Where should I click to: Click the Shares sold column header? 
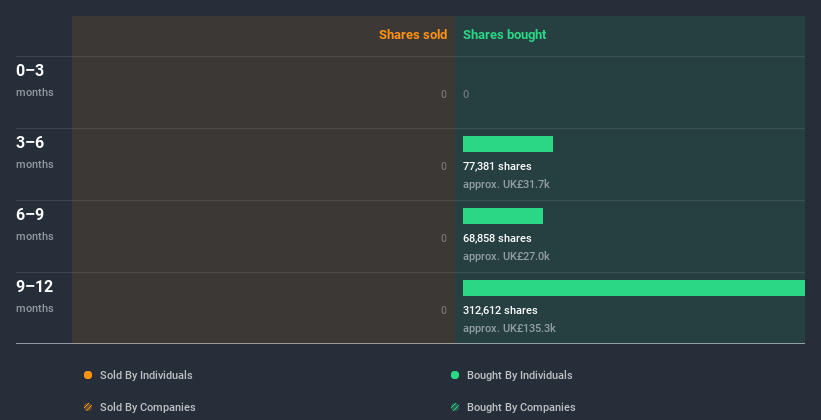[x=413, y=35]
